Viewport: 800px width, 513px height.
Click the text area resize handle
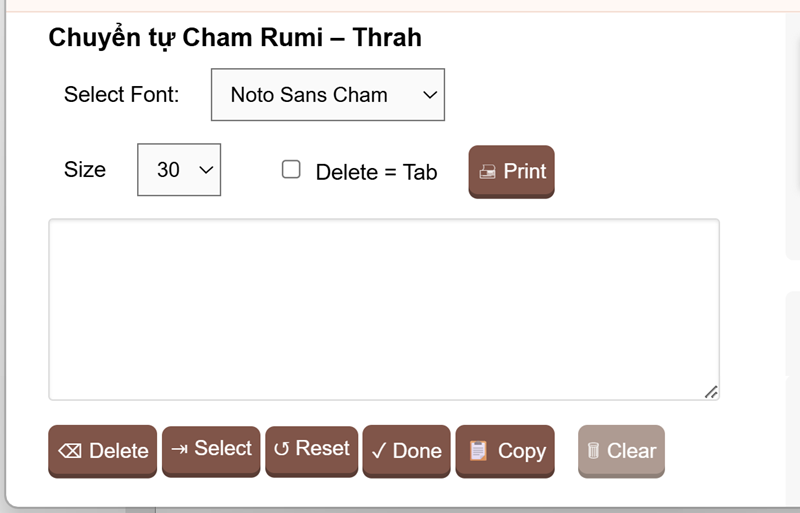click(x=711, y=392)
